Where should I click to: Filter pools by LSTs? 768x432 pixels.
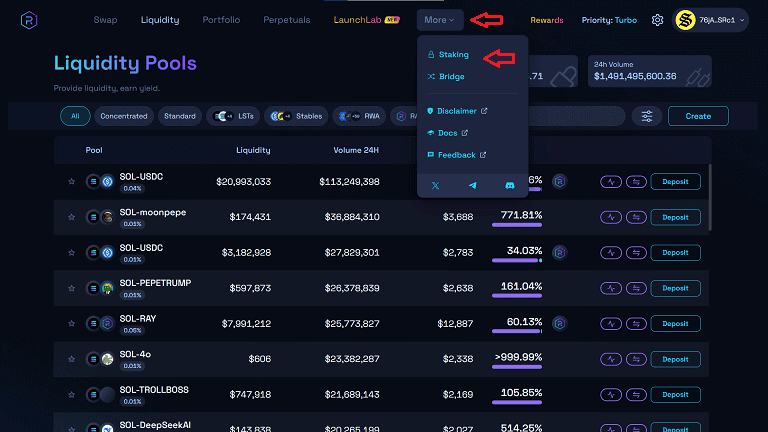pos(233,116)
